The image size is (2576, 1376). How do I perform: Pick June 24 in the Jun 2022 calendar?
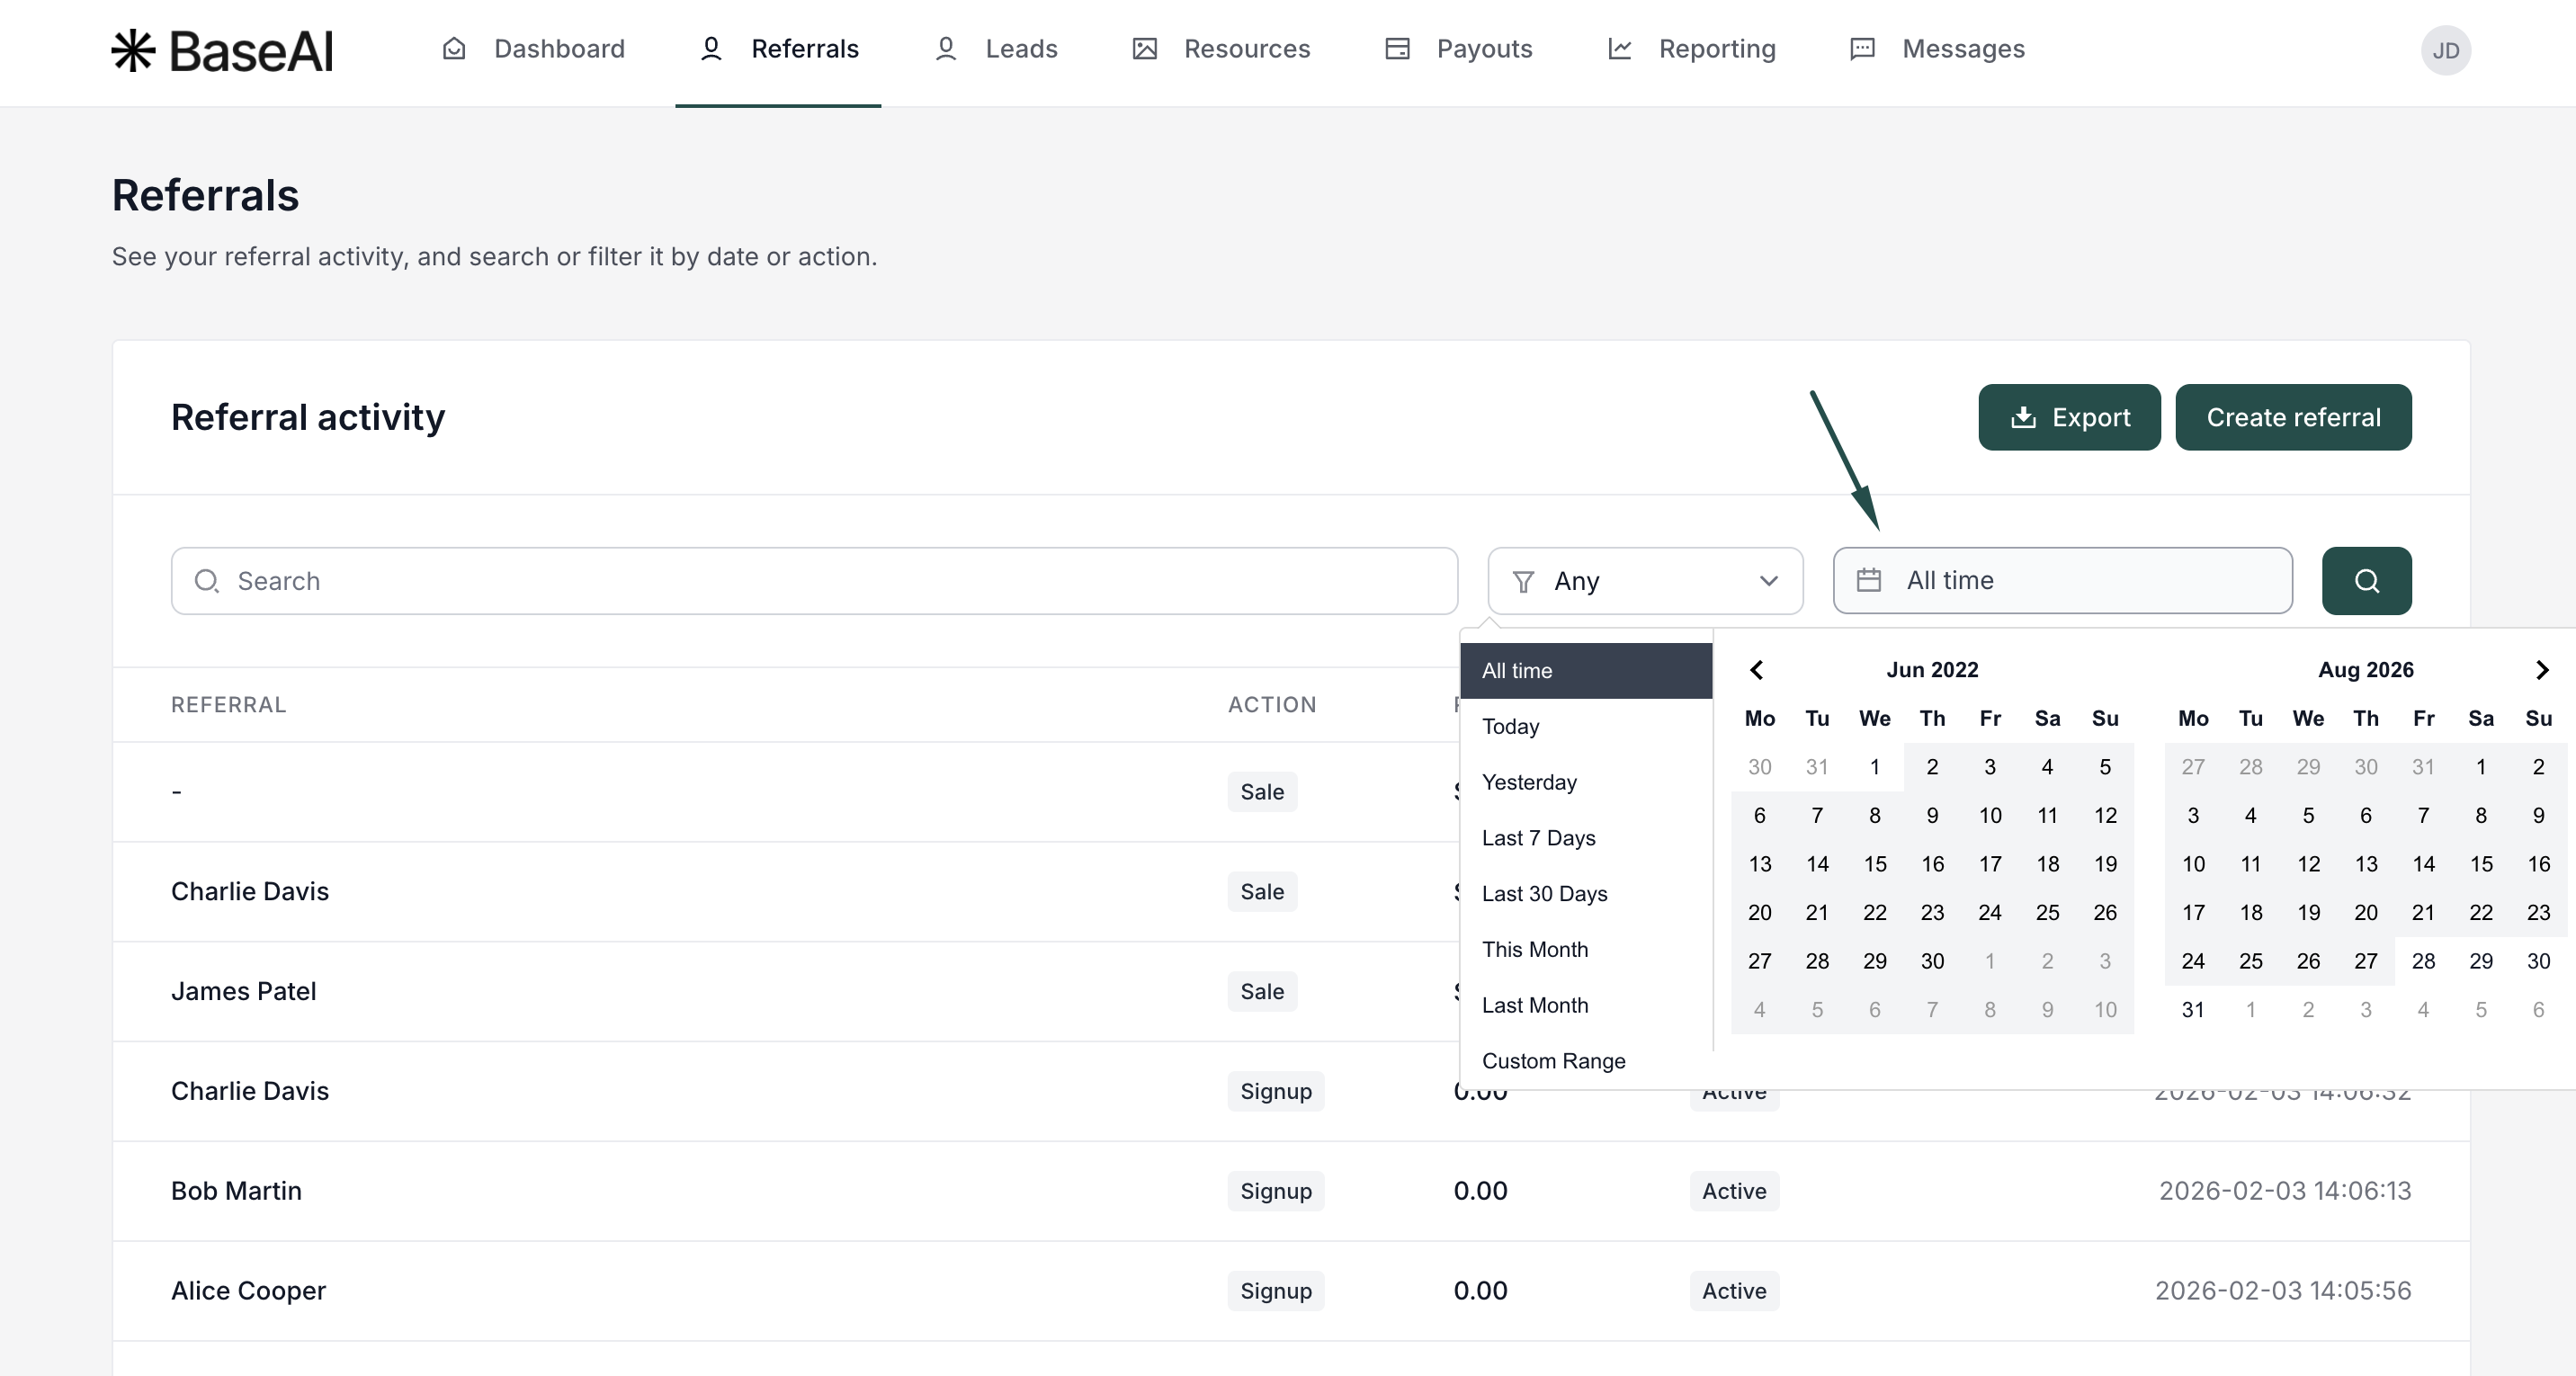tap(1990, 912)
